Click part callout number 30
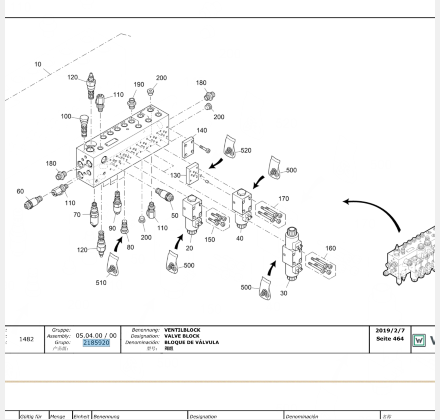440x420 pixels. (283, 293)
